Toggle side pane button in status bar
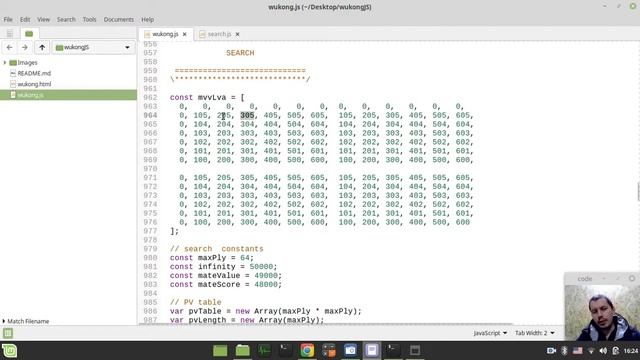Viewport: 640px width, 360px height. [x=8, y=333]
